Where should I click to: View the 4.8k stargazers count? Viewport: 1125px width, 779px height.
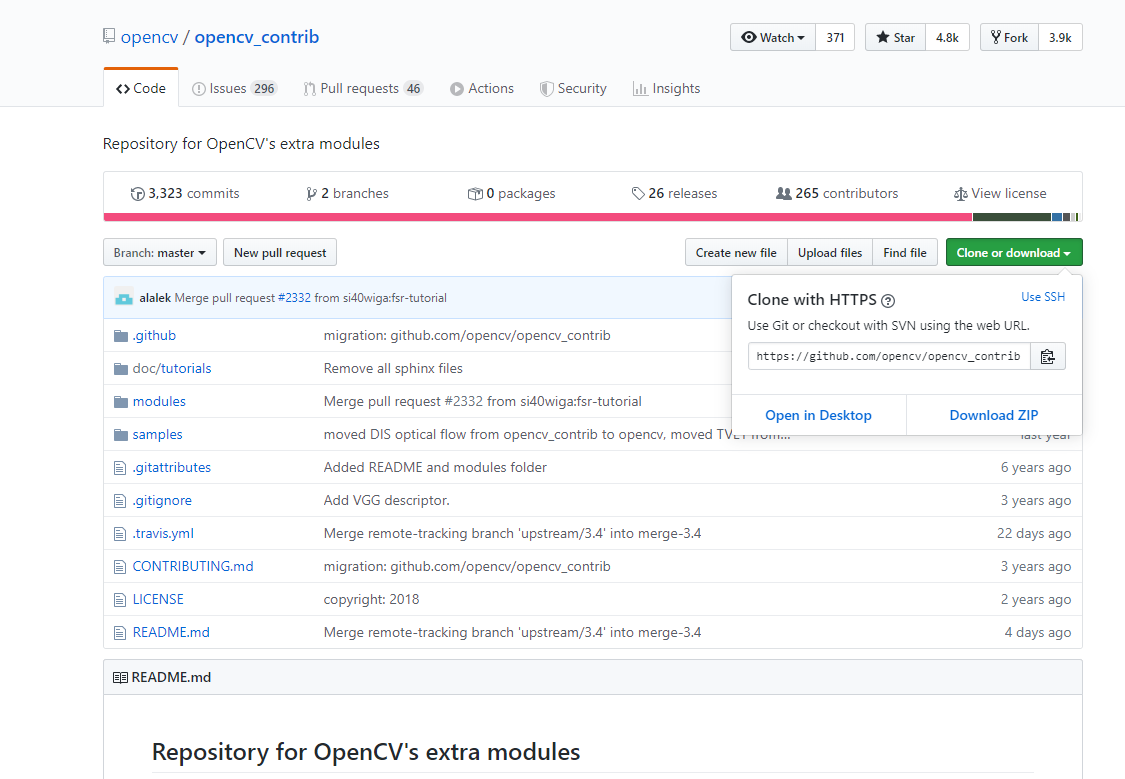coord(947,37)
